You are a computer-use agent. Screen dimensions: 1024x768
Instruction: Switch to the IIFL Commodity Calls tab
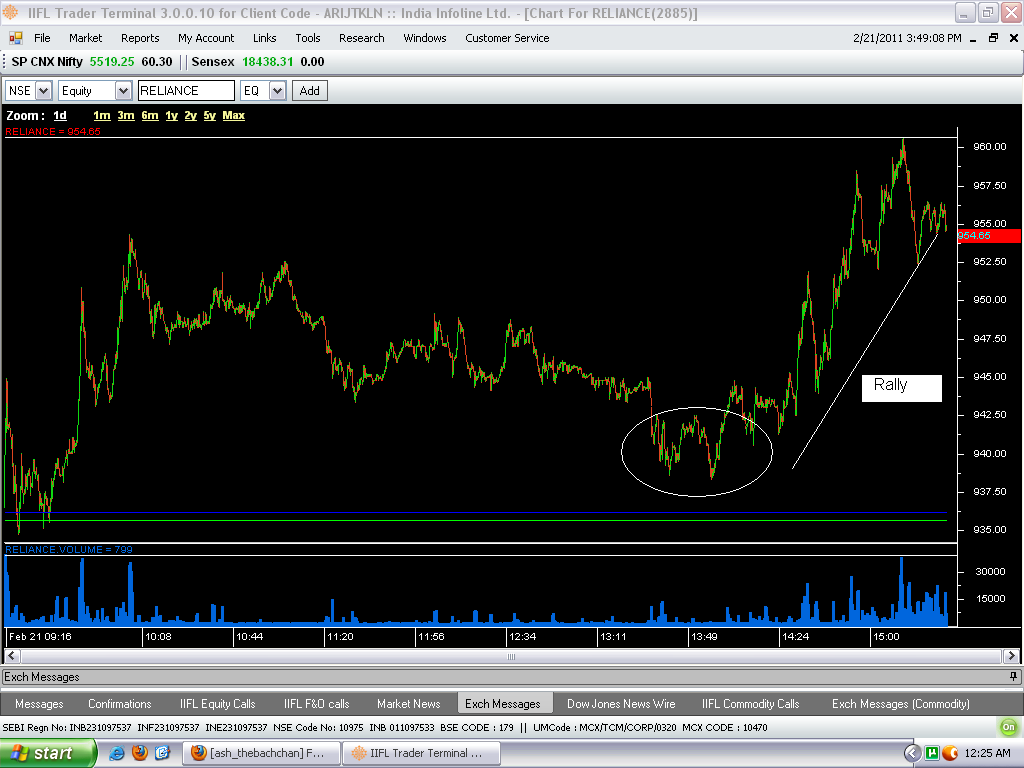click(750, 703)
